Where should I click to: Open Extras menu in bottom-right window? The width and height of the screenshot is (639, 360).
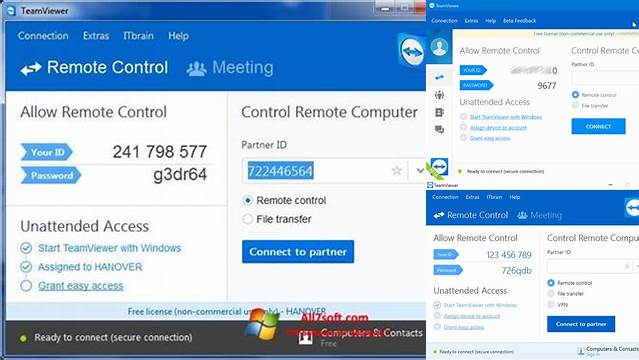click(x=472, y=197)
